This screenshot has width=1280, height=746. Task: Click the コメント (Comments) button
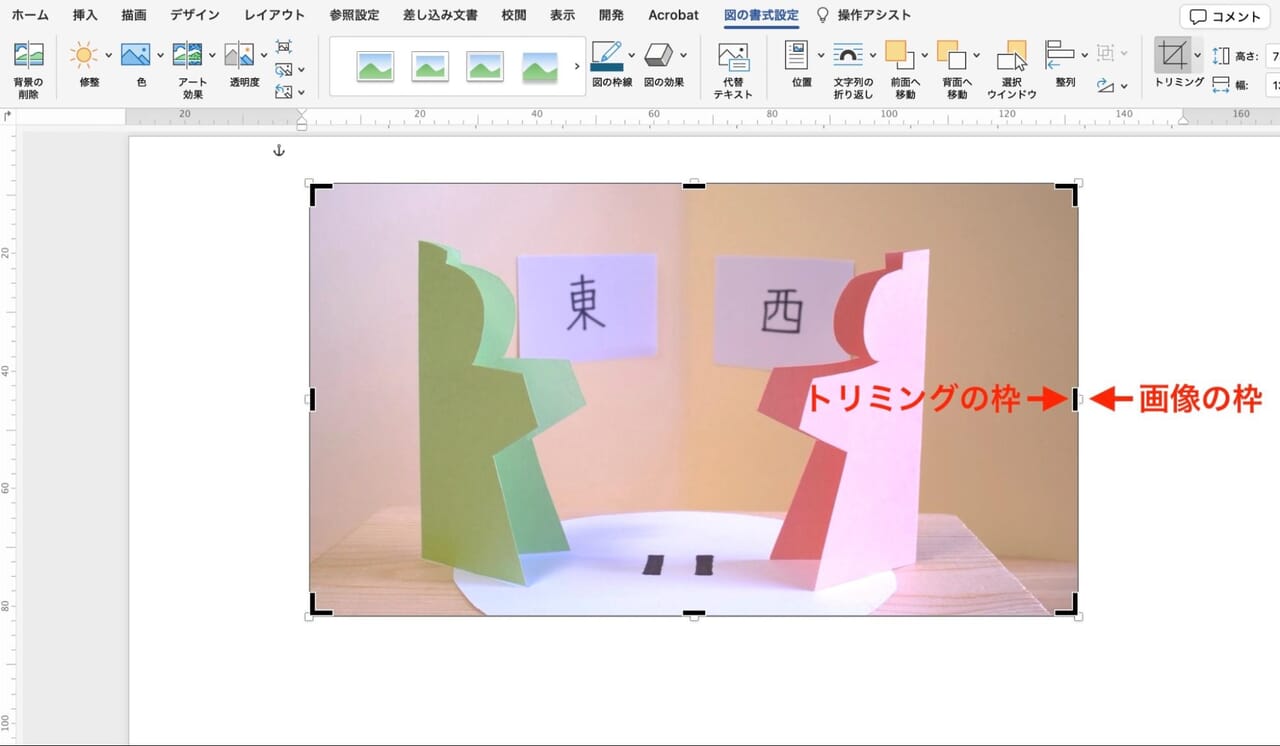[1224, 15]
